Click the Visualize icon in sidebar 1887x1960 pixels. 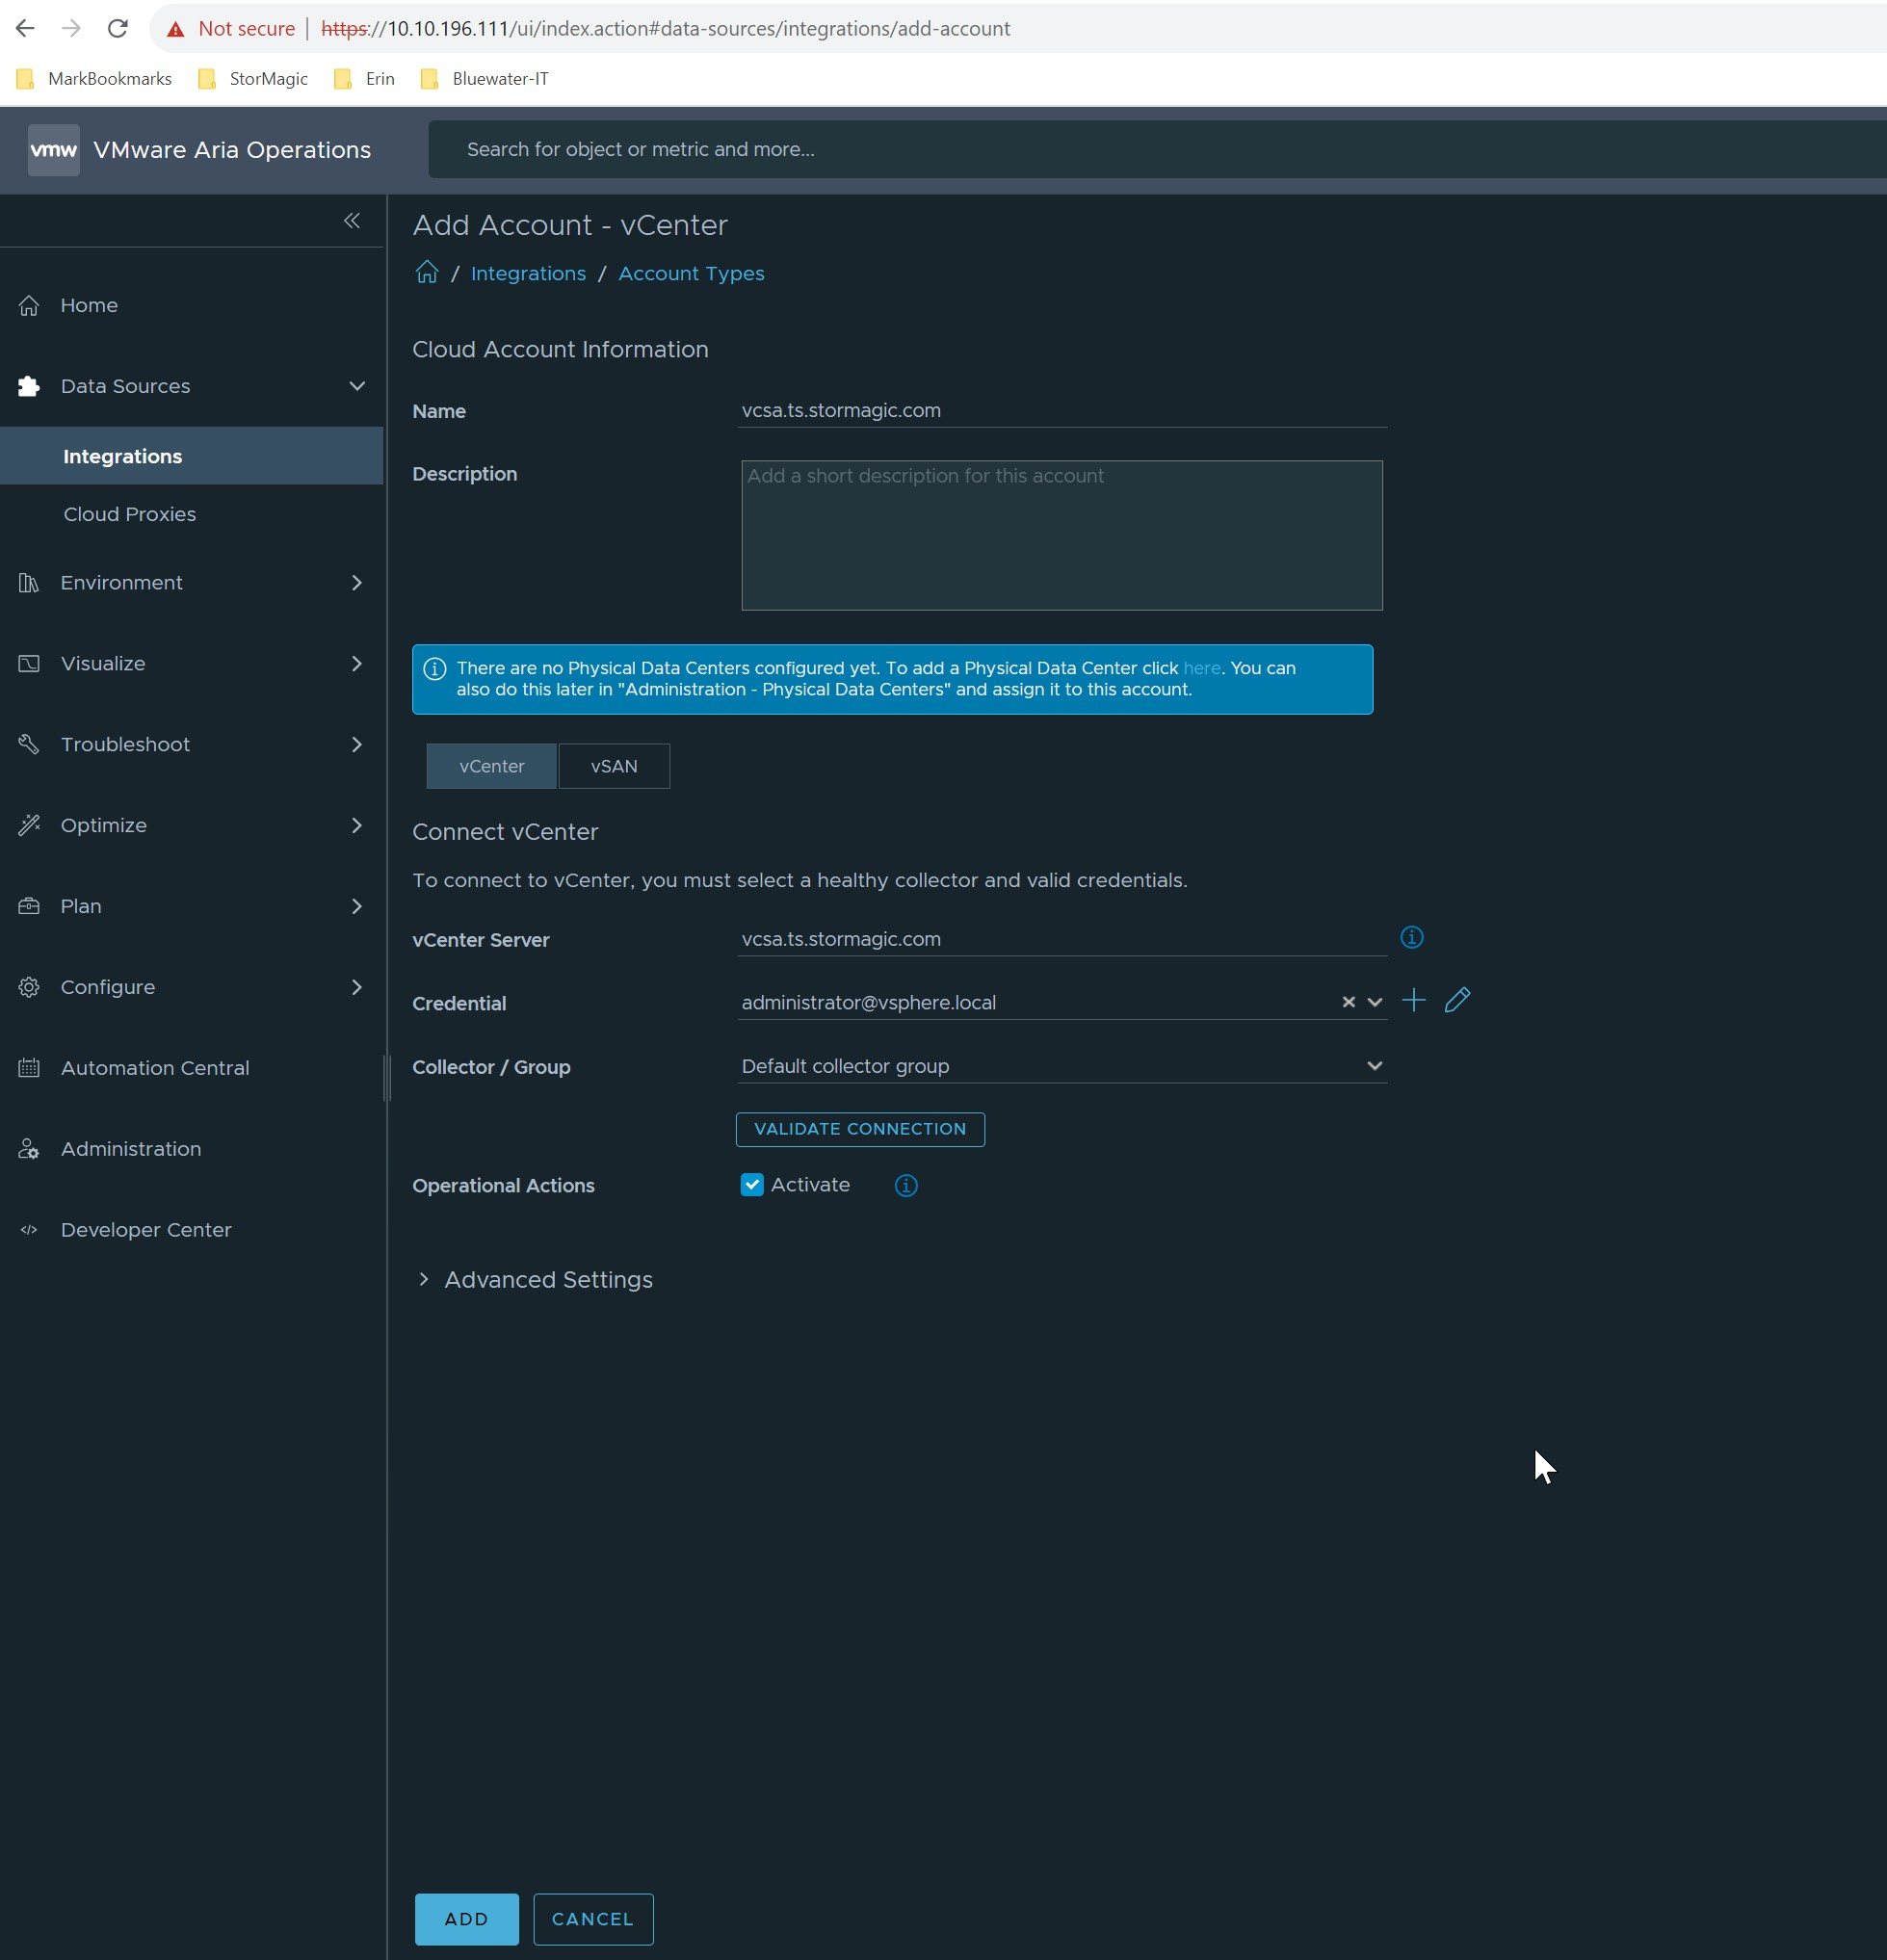pyautogui.click(x=29, y=663)
